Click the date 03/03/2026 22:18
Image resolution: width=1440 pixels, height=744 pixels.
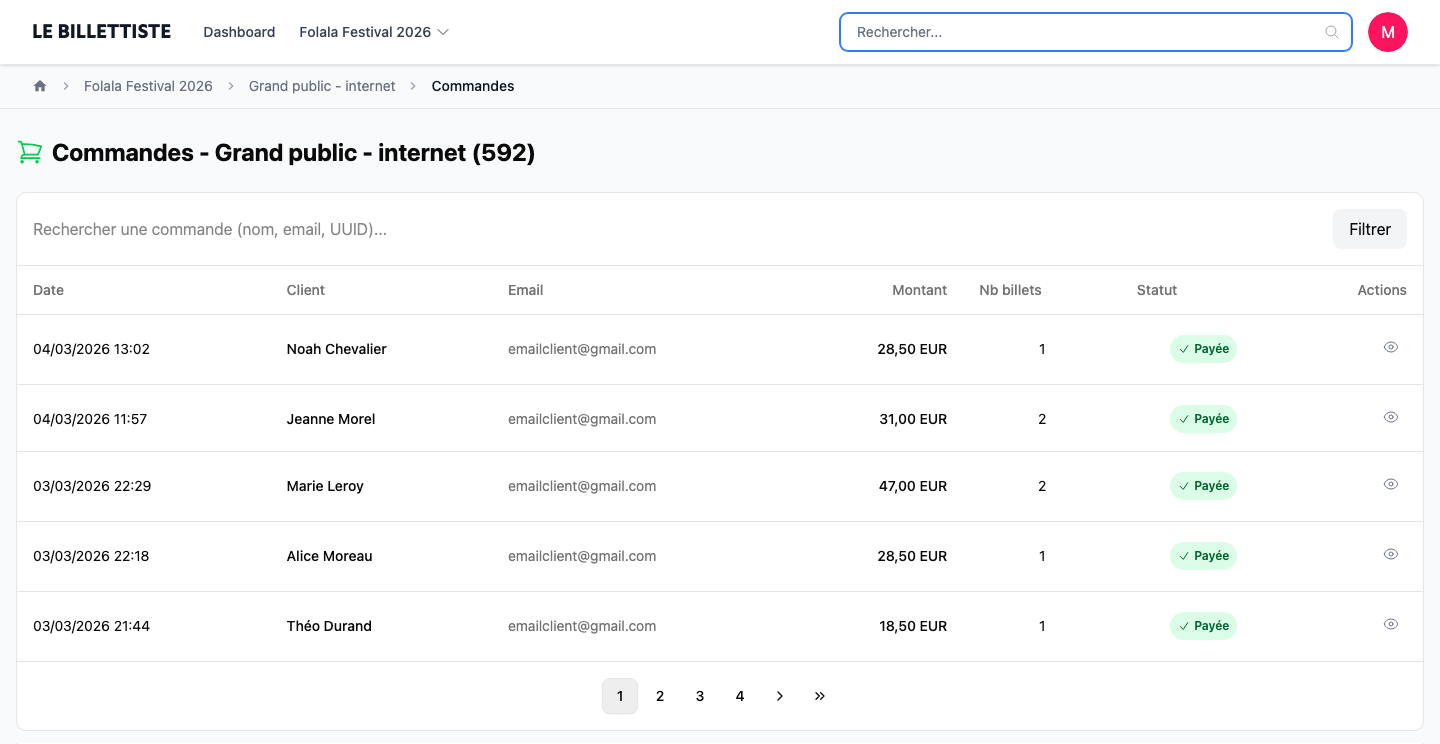(x=91, y=556)
